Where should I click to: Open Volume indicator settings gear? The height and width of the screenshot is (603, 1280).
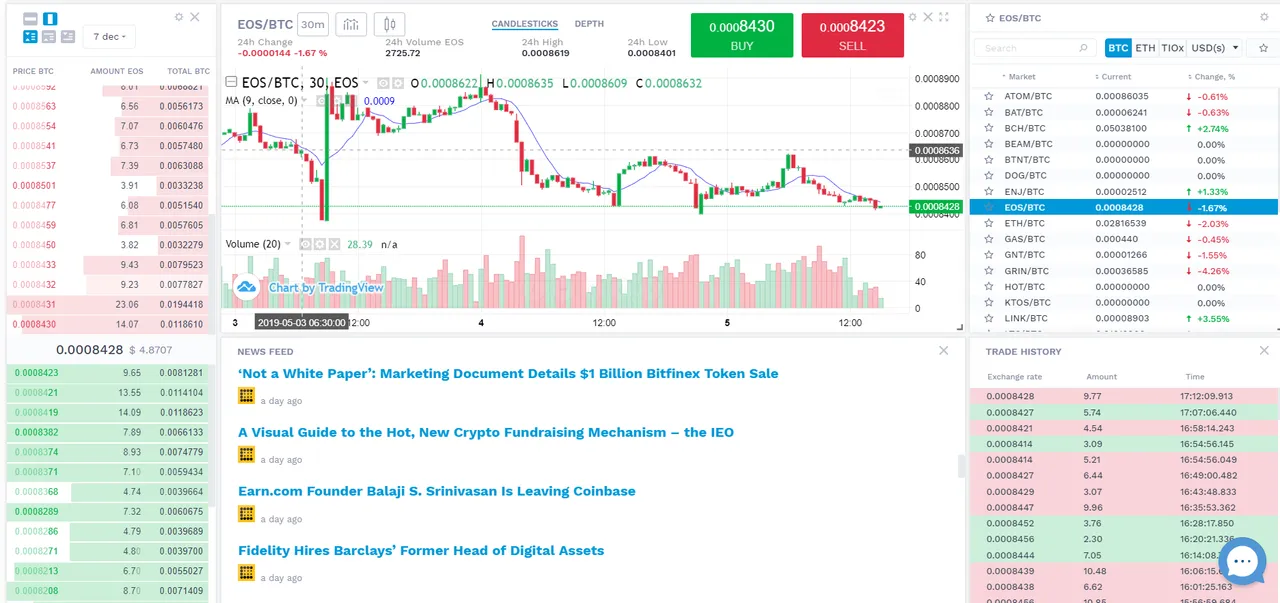tap(320, 244)
